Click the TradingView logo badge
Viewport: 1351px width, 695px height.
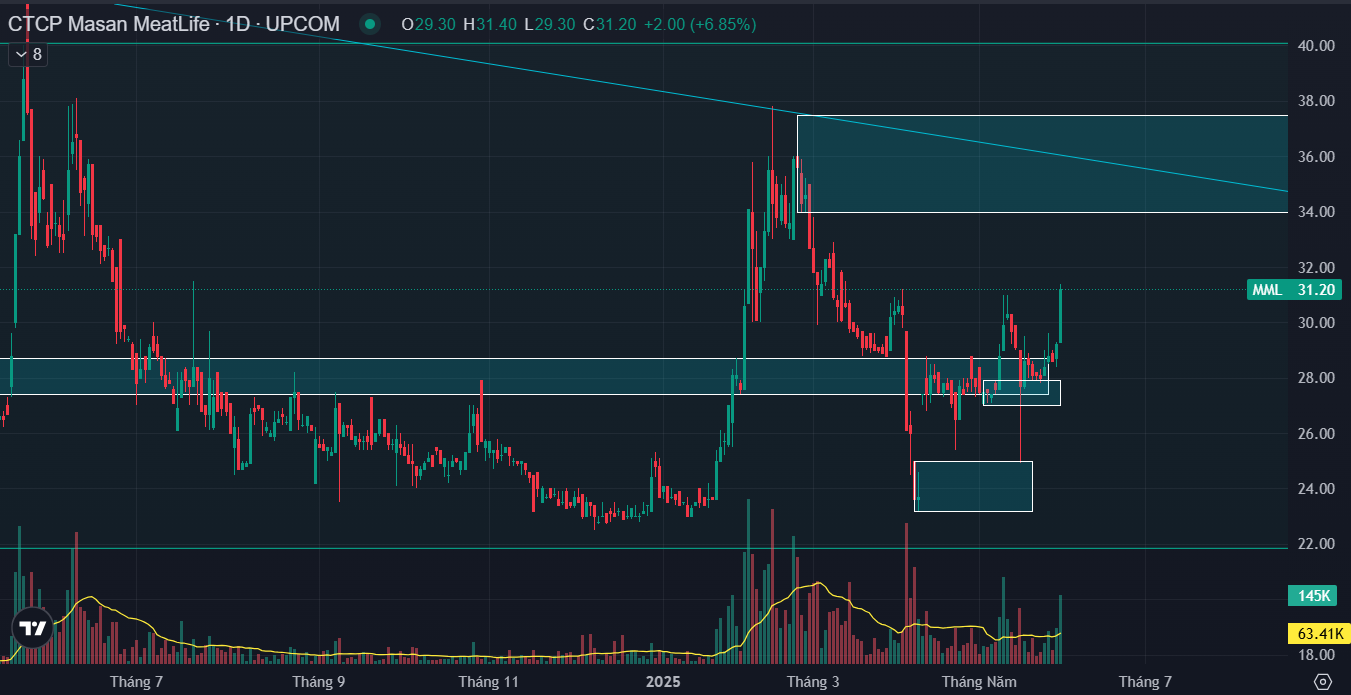(32, 628)
